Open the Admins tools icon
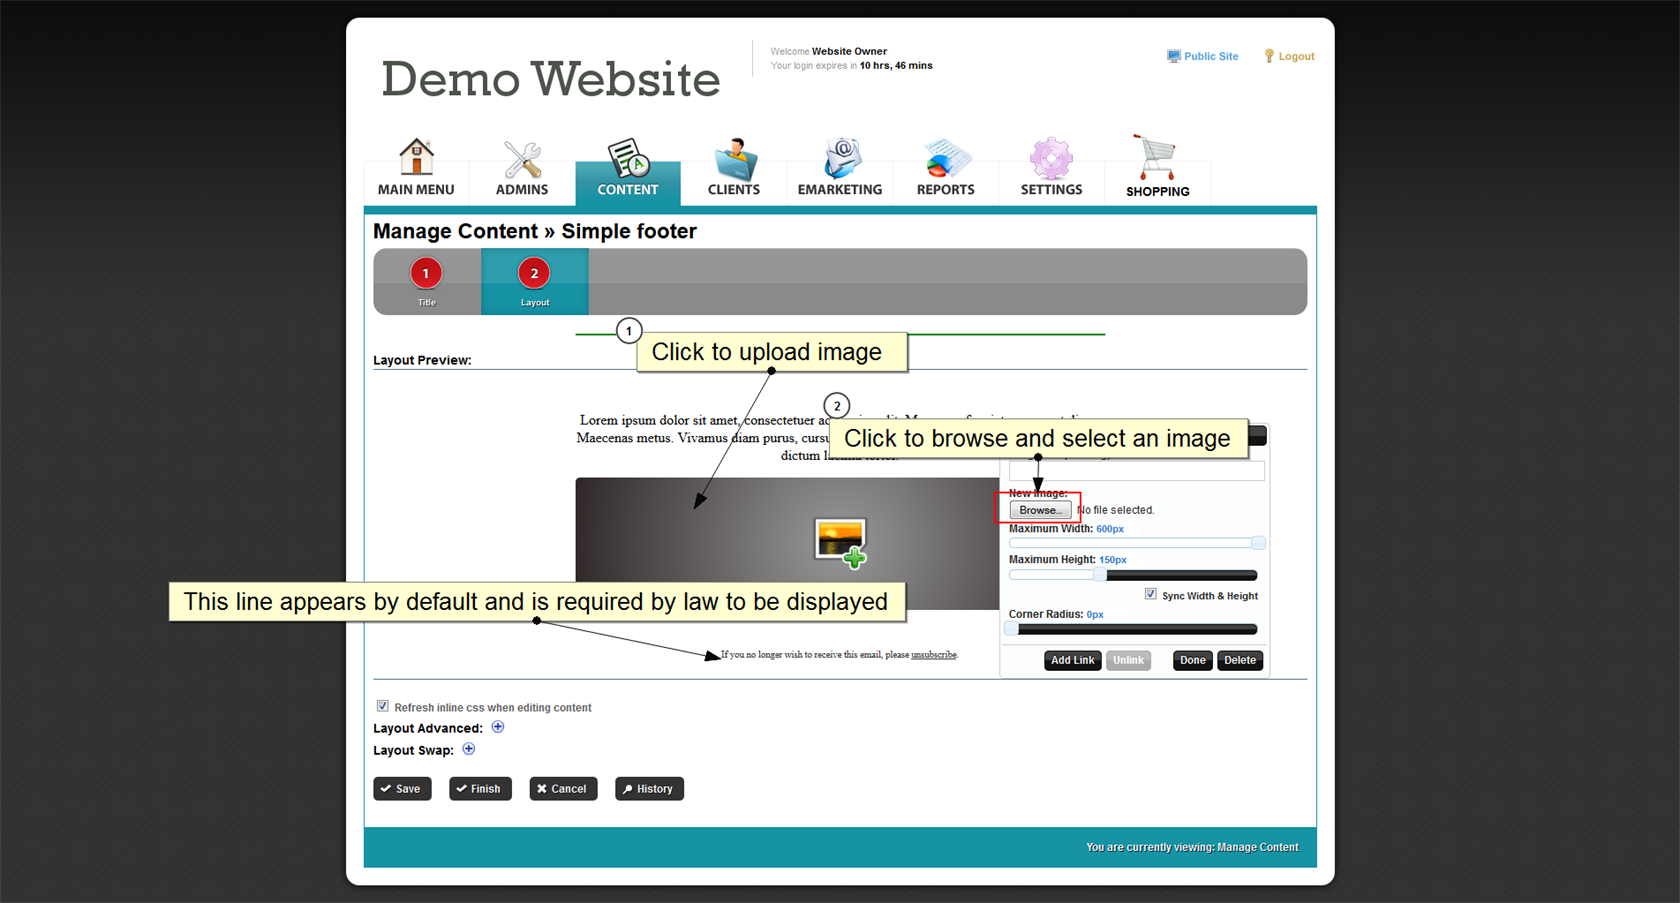The height and width of the screenshot is (903, 1680). [x=522, y=160]
